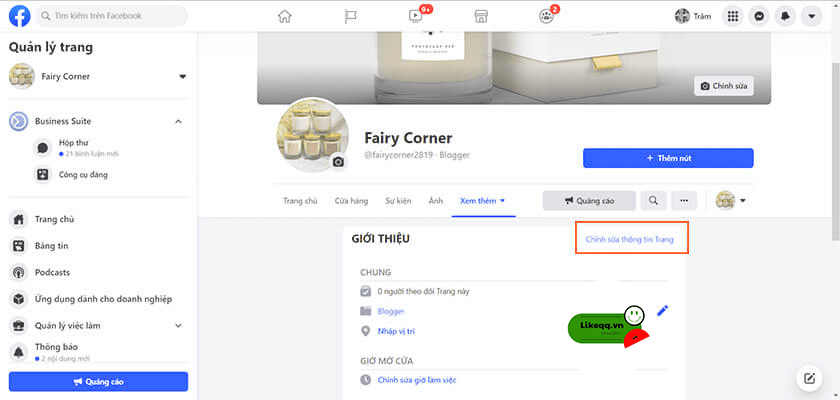Open the account arrow menu
Screen dimensions: 840x400
tap(812, 16)
